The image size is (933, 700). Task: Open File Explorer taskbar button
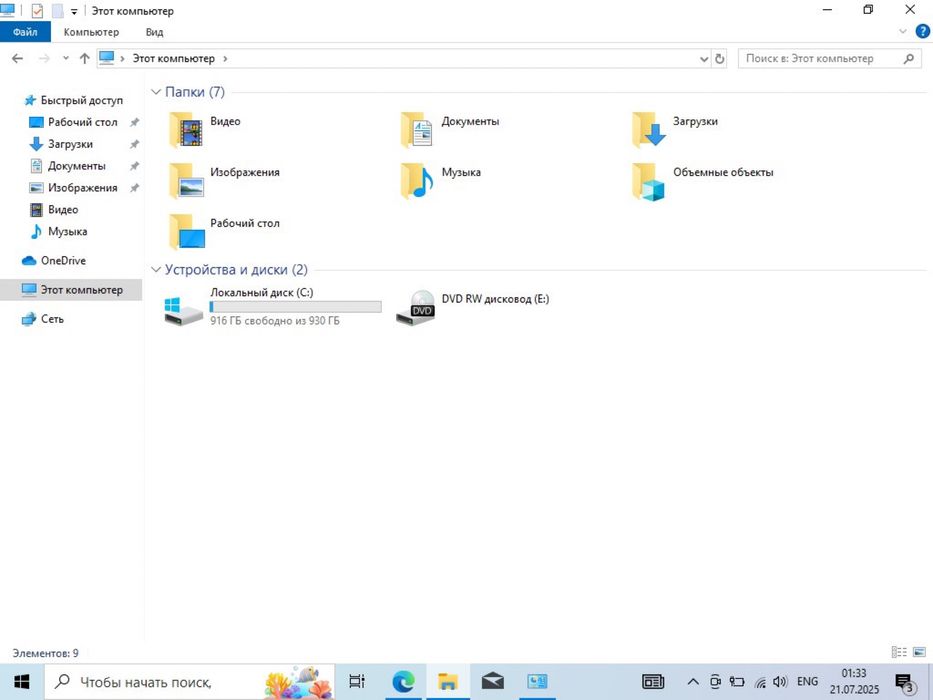pyautogui.click(x=447, y=682)
